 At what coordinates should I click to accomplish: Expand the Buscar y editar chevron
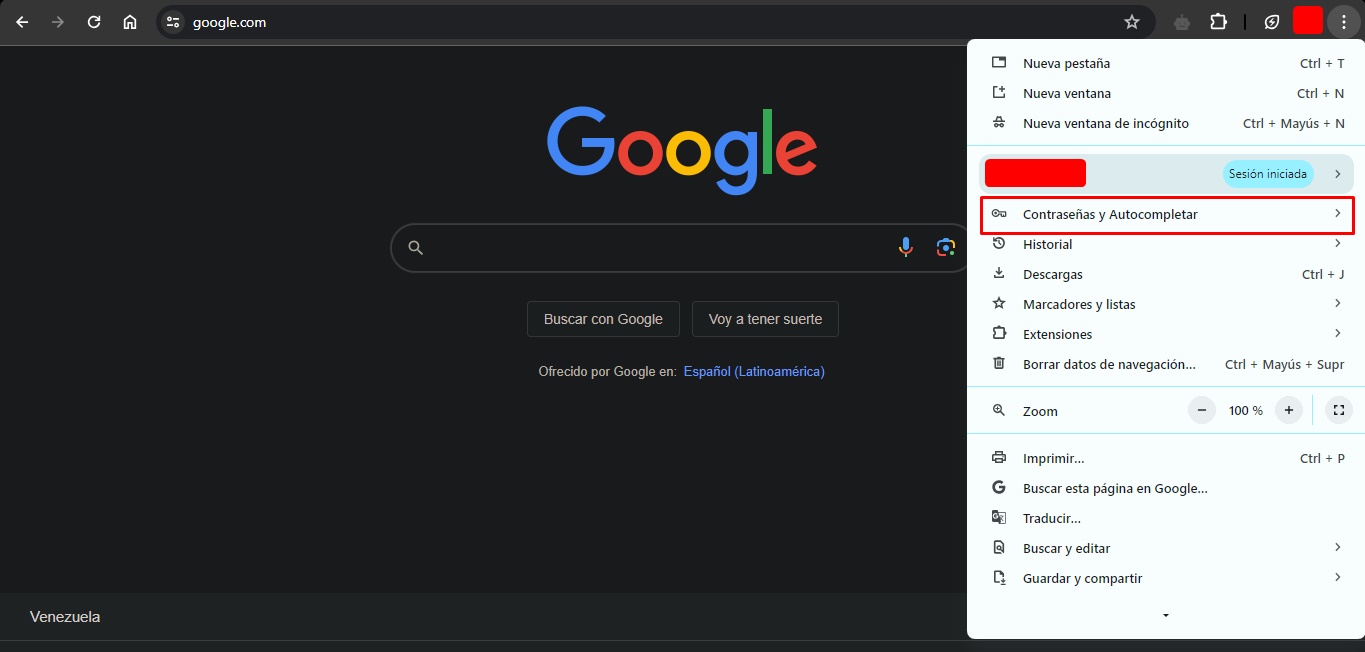(x=1337, y=547)
